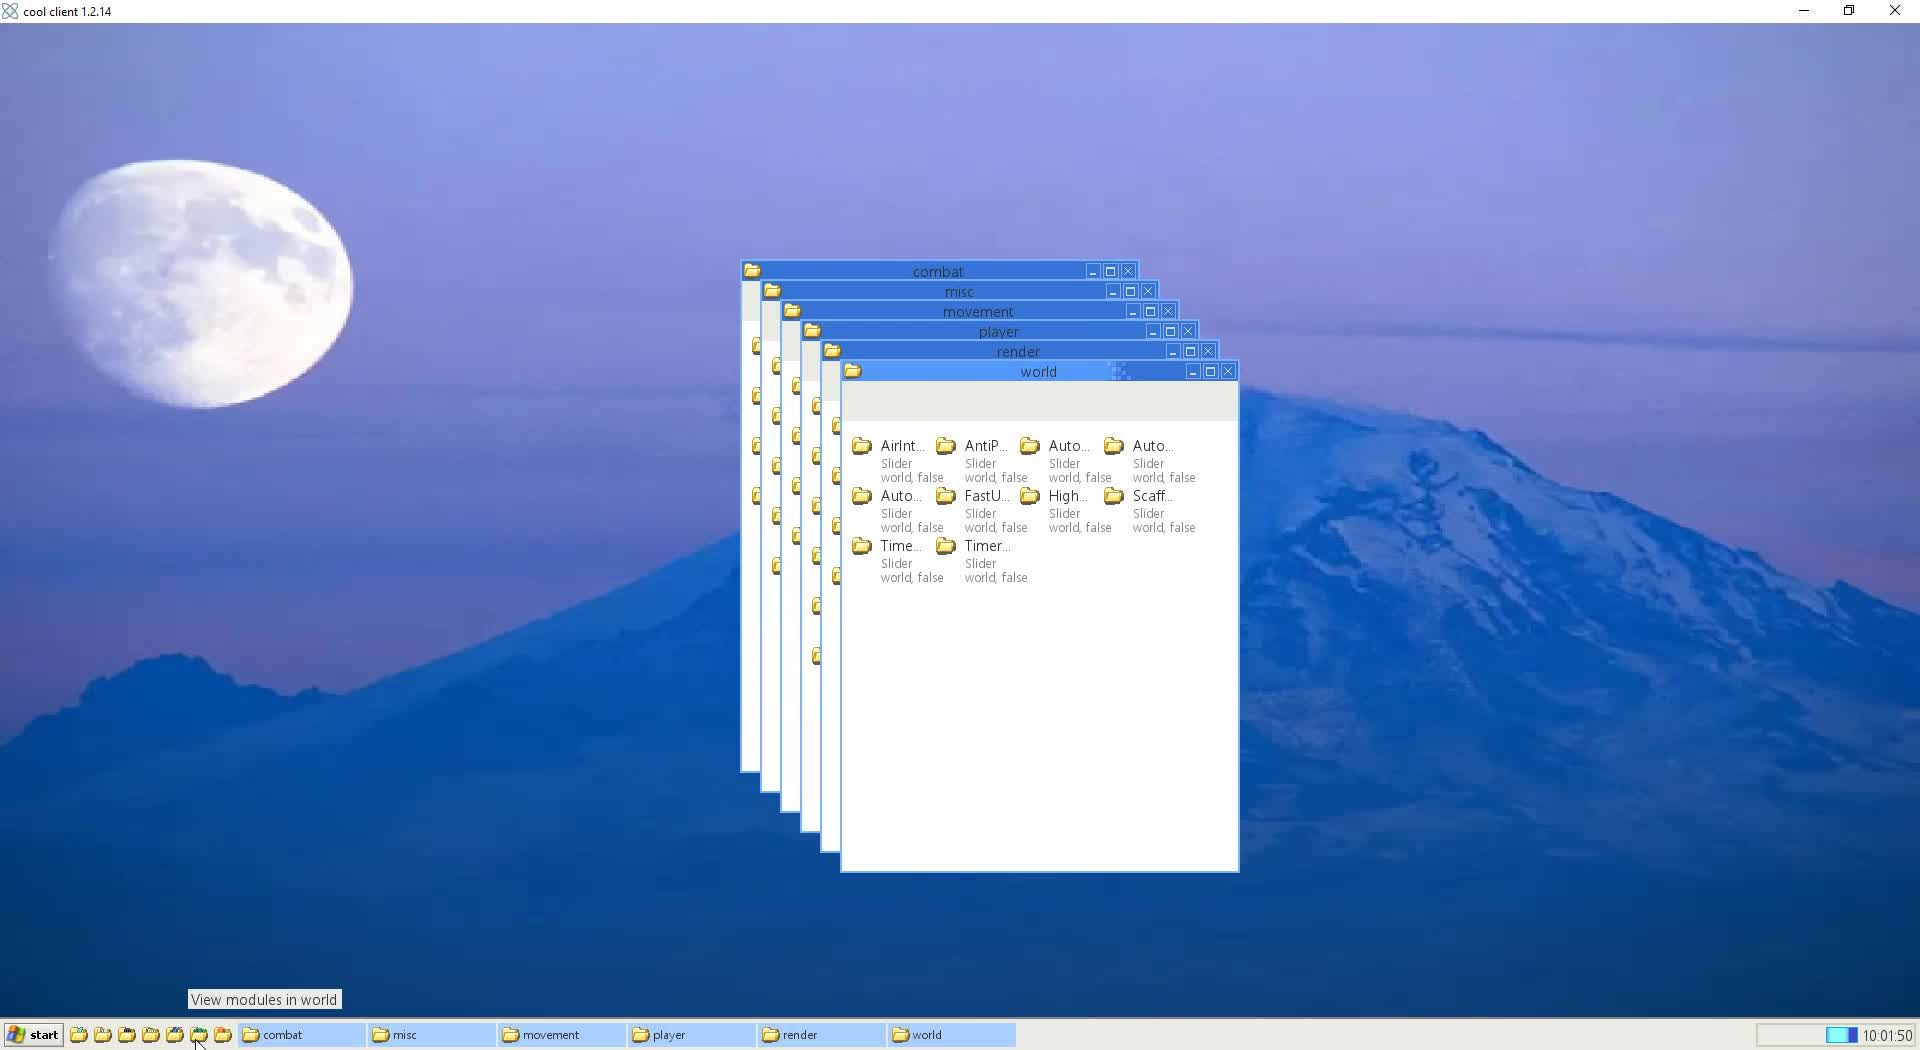Viewport: 1920px width, 1050px height.
Task: Bring the player window to front via title
Action: [999, 332]
